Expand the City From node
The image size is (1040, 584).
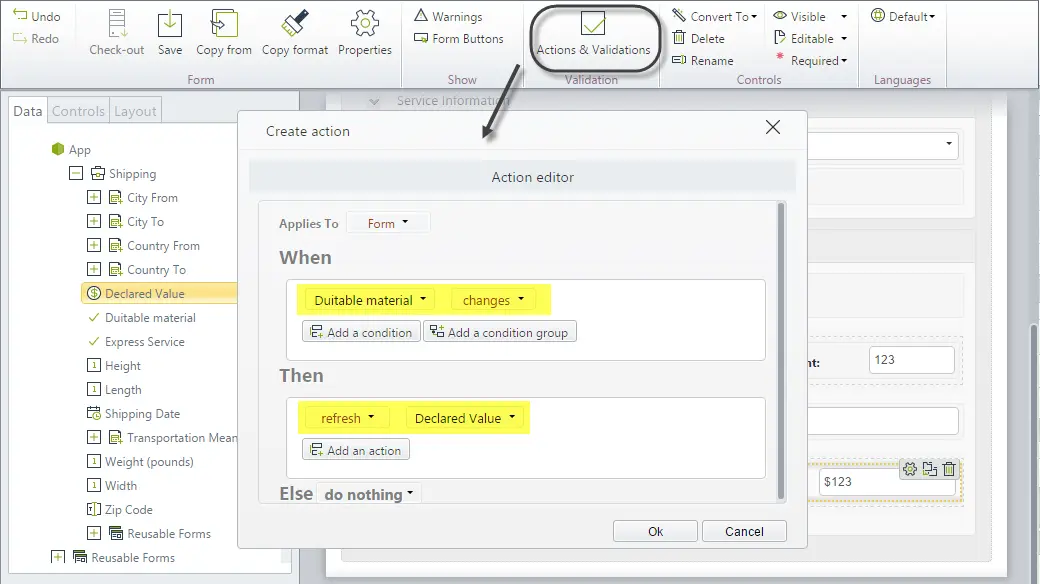click(x=94, y=197)
